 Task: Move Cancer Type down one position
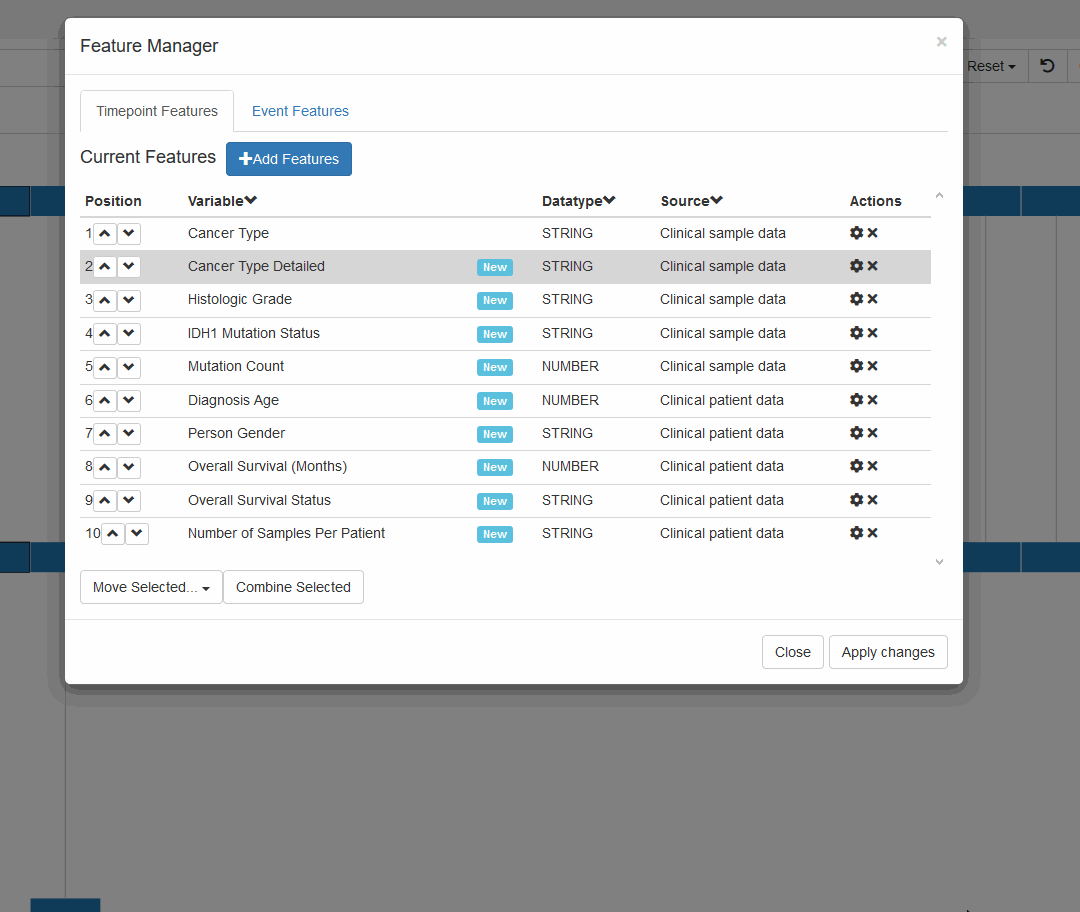pos(128,233)
